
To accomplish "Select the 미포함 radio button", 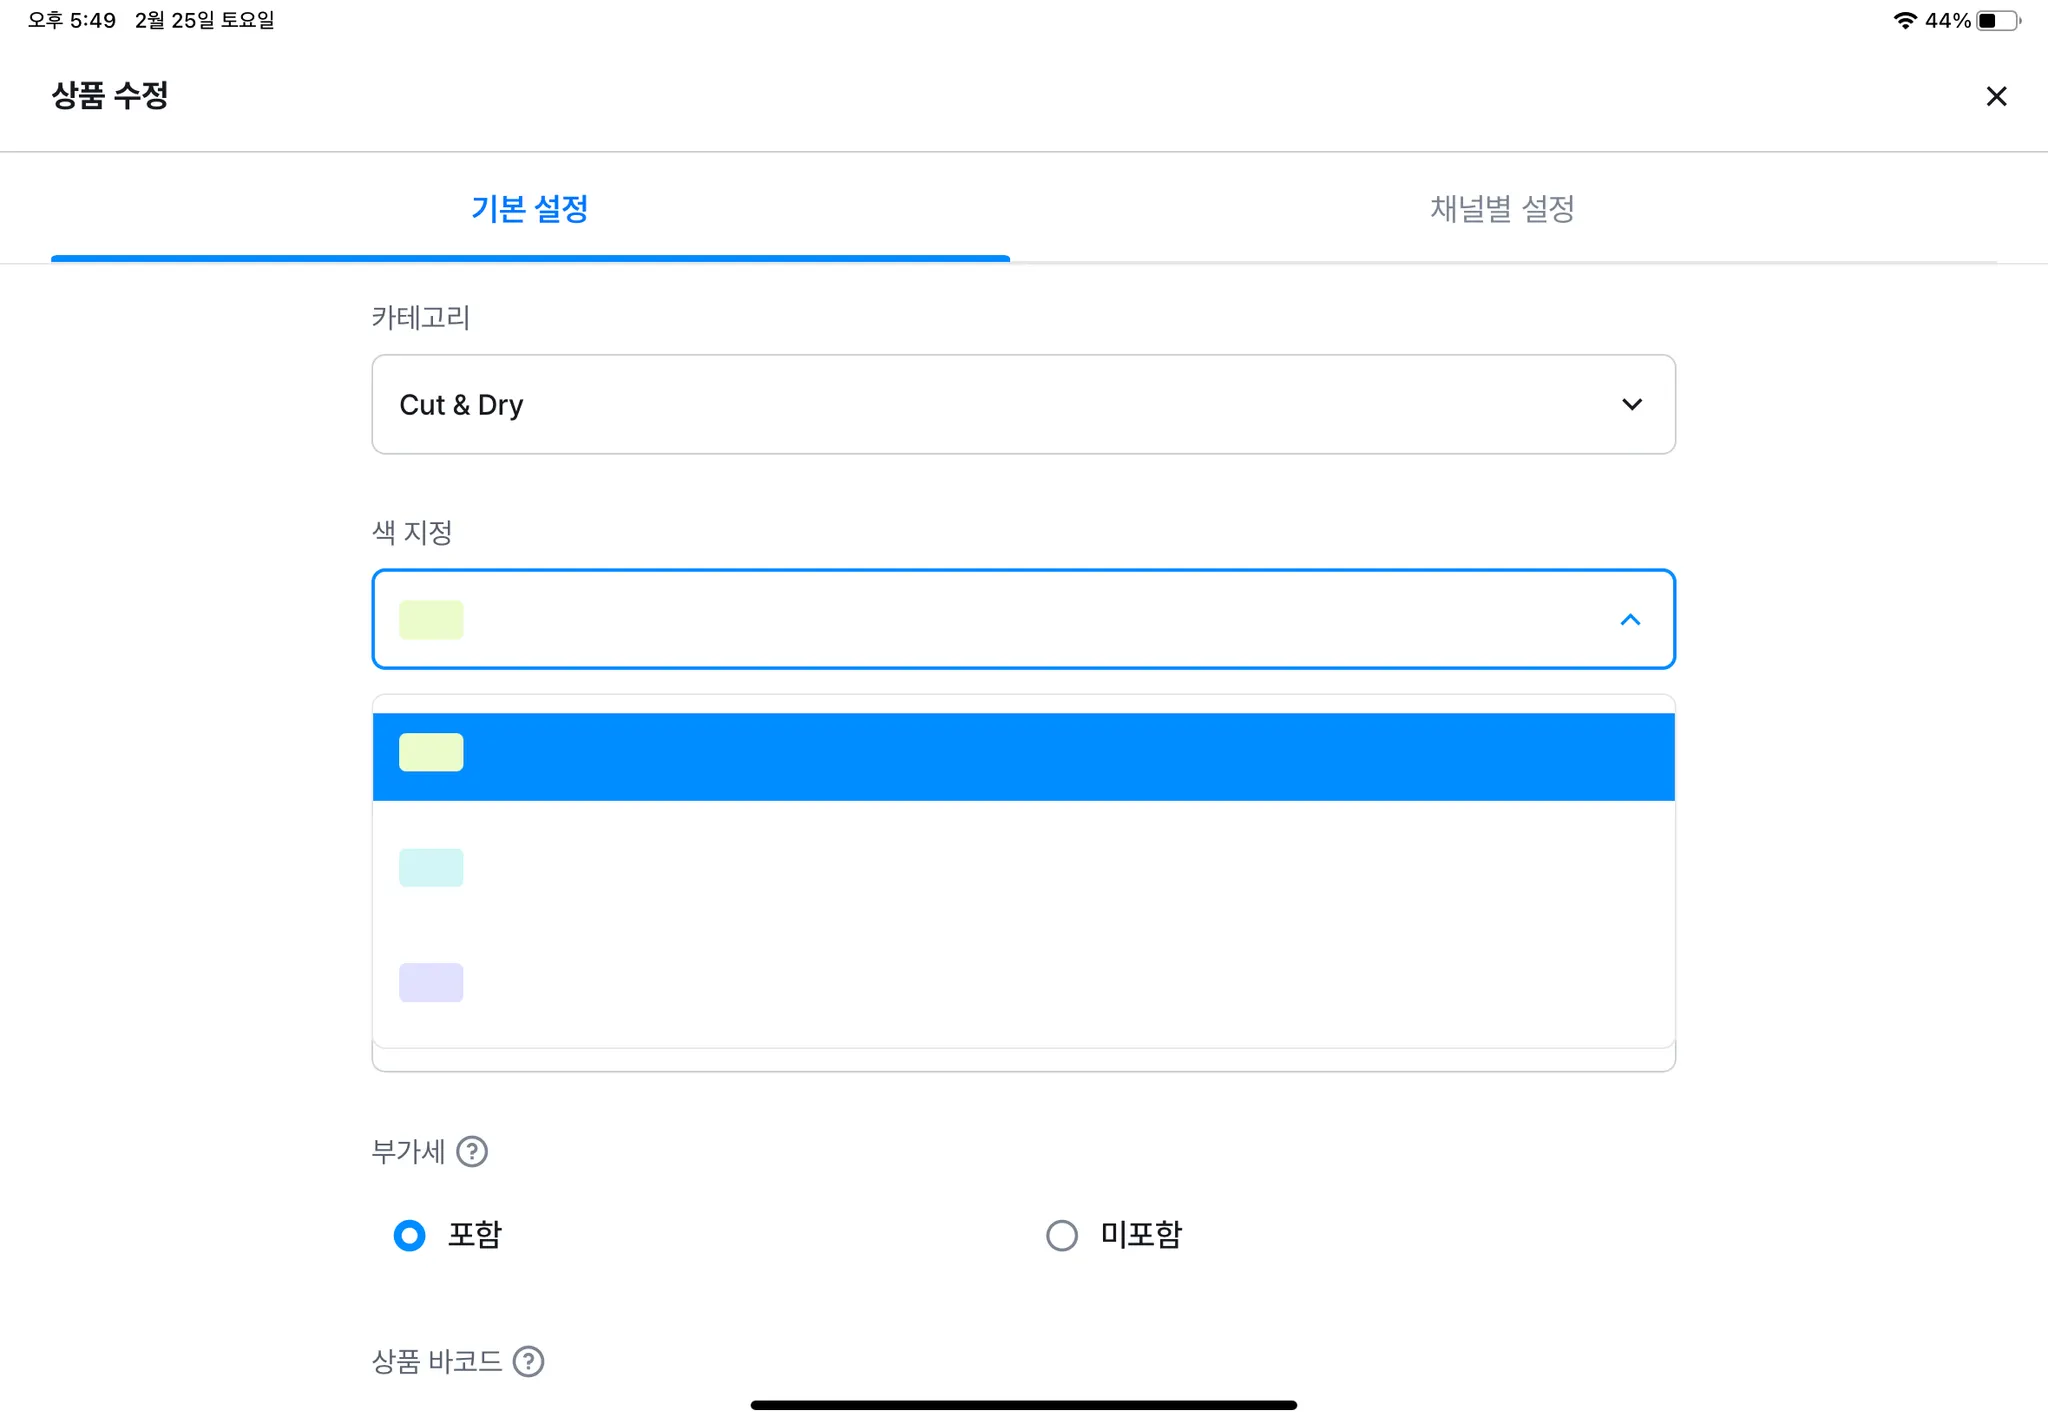I will pyautogui.click(x=1062, y=1236).
